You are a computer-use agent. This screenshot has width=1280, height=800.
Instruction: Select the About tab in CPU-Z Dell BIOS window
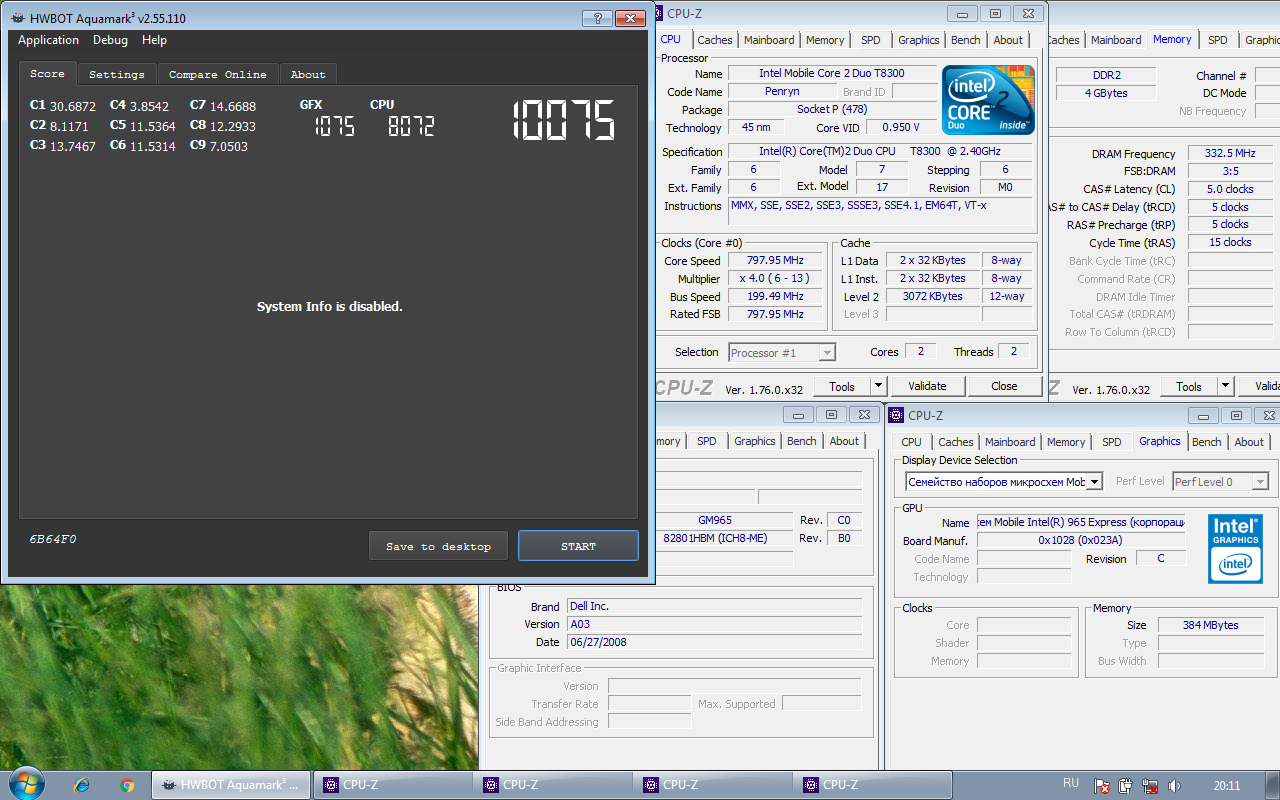(x=844, y=441)
